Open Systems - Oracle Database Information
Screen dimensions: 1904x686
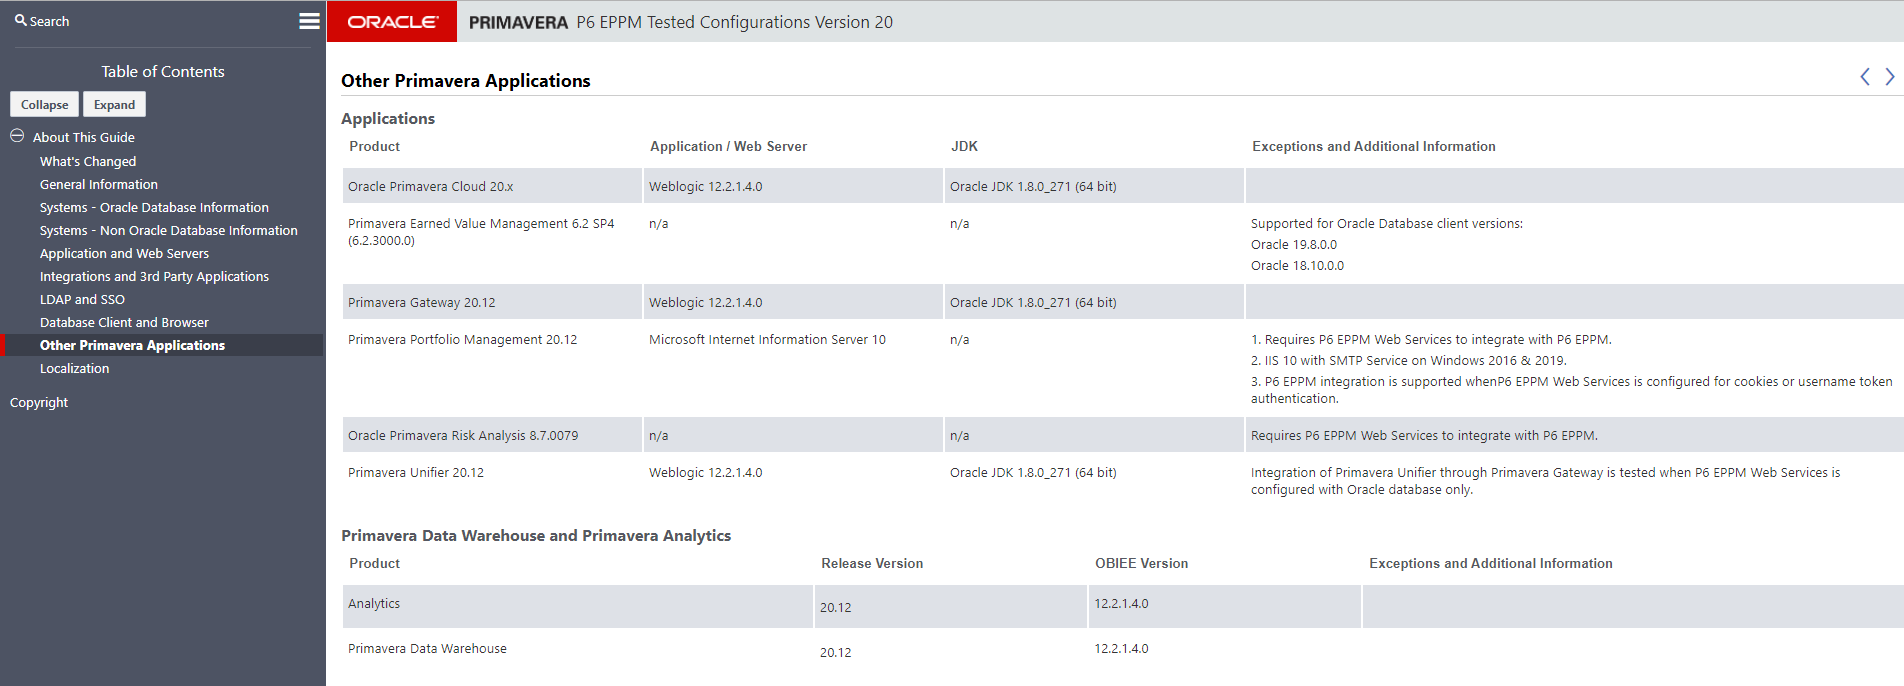pyautogui.click(x=154, y=207)
